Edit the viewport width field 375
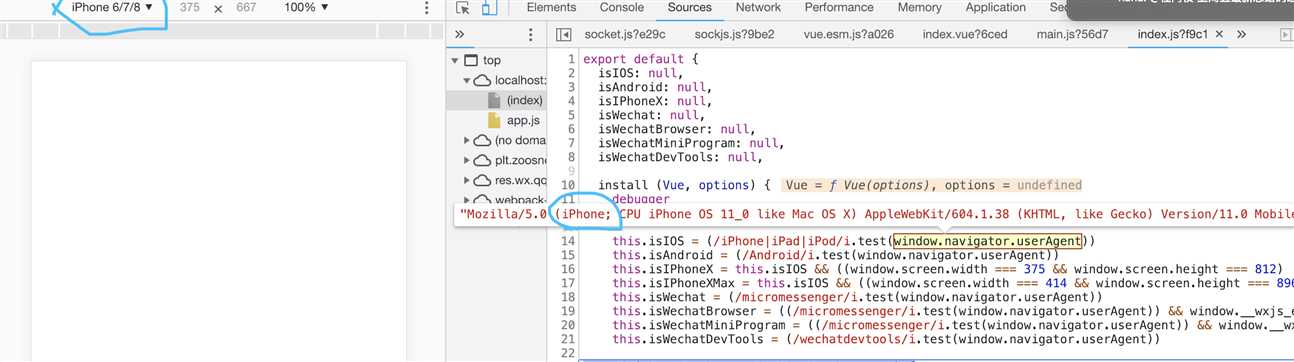Image resolution: width=1294 pixels, height=362 pixels. pos(189,8)
